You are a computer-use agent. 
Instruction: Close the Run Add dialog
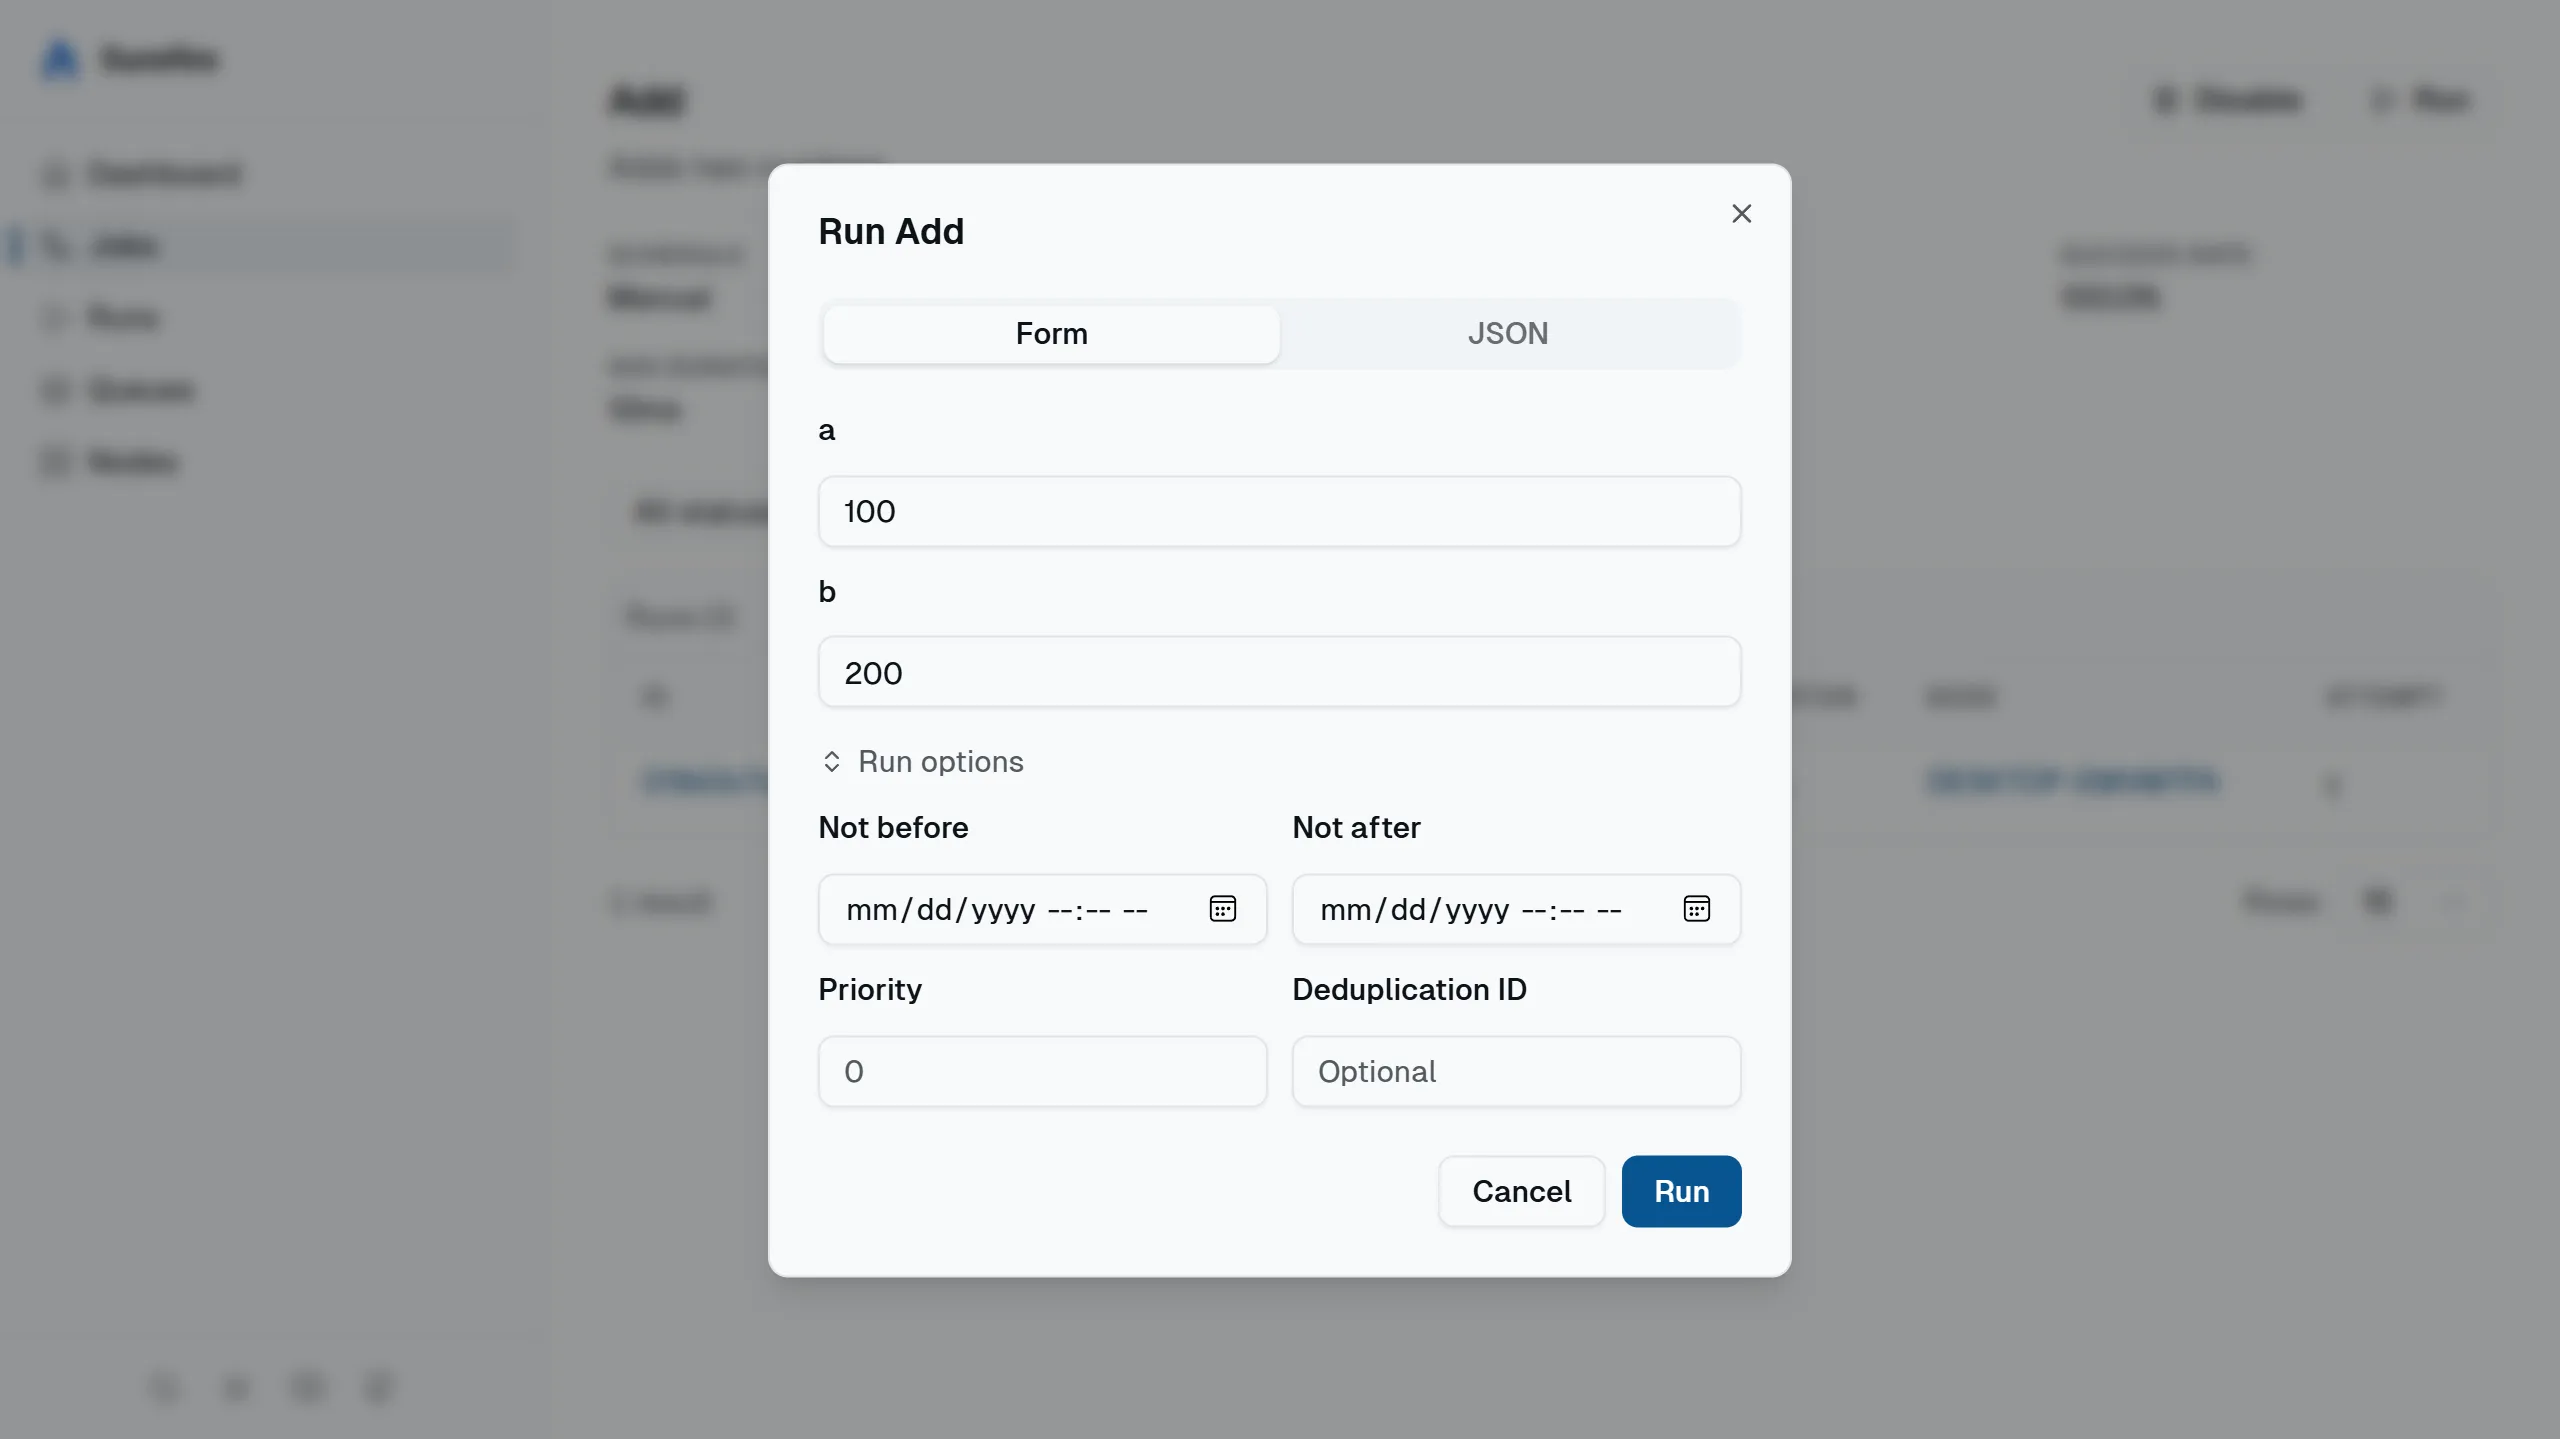pos(1741,214)
